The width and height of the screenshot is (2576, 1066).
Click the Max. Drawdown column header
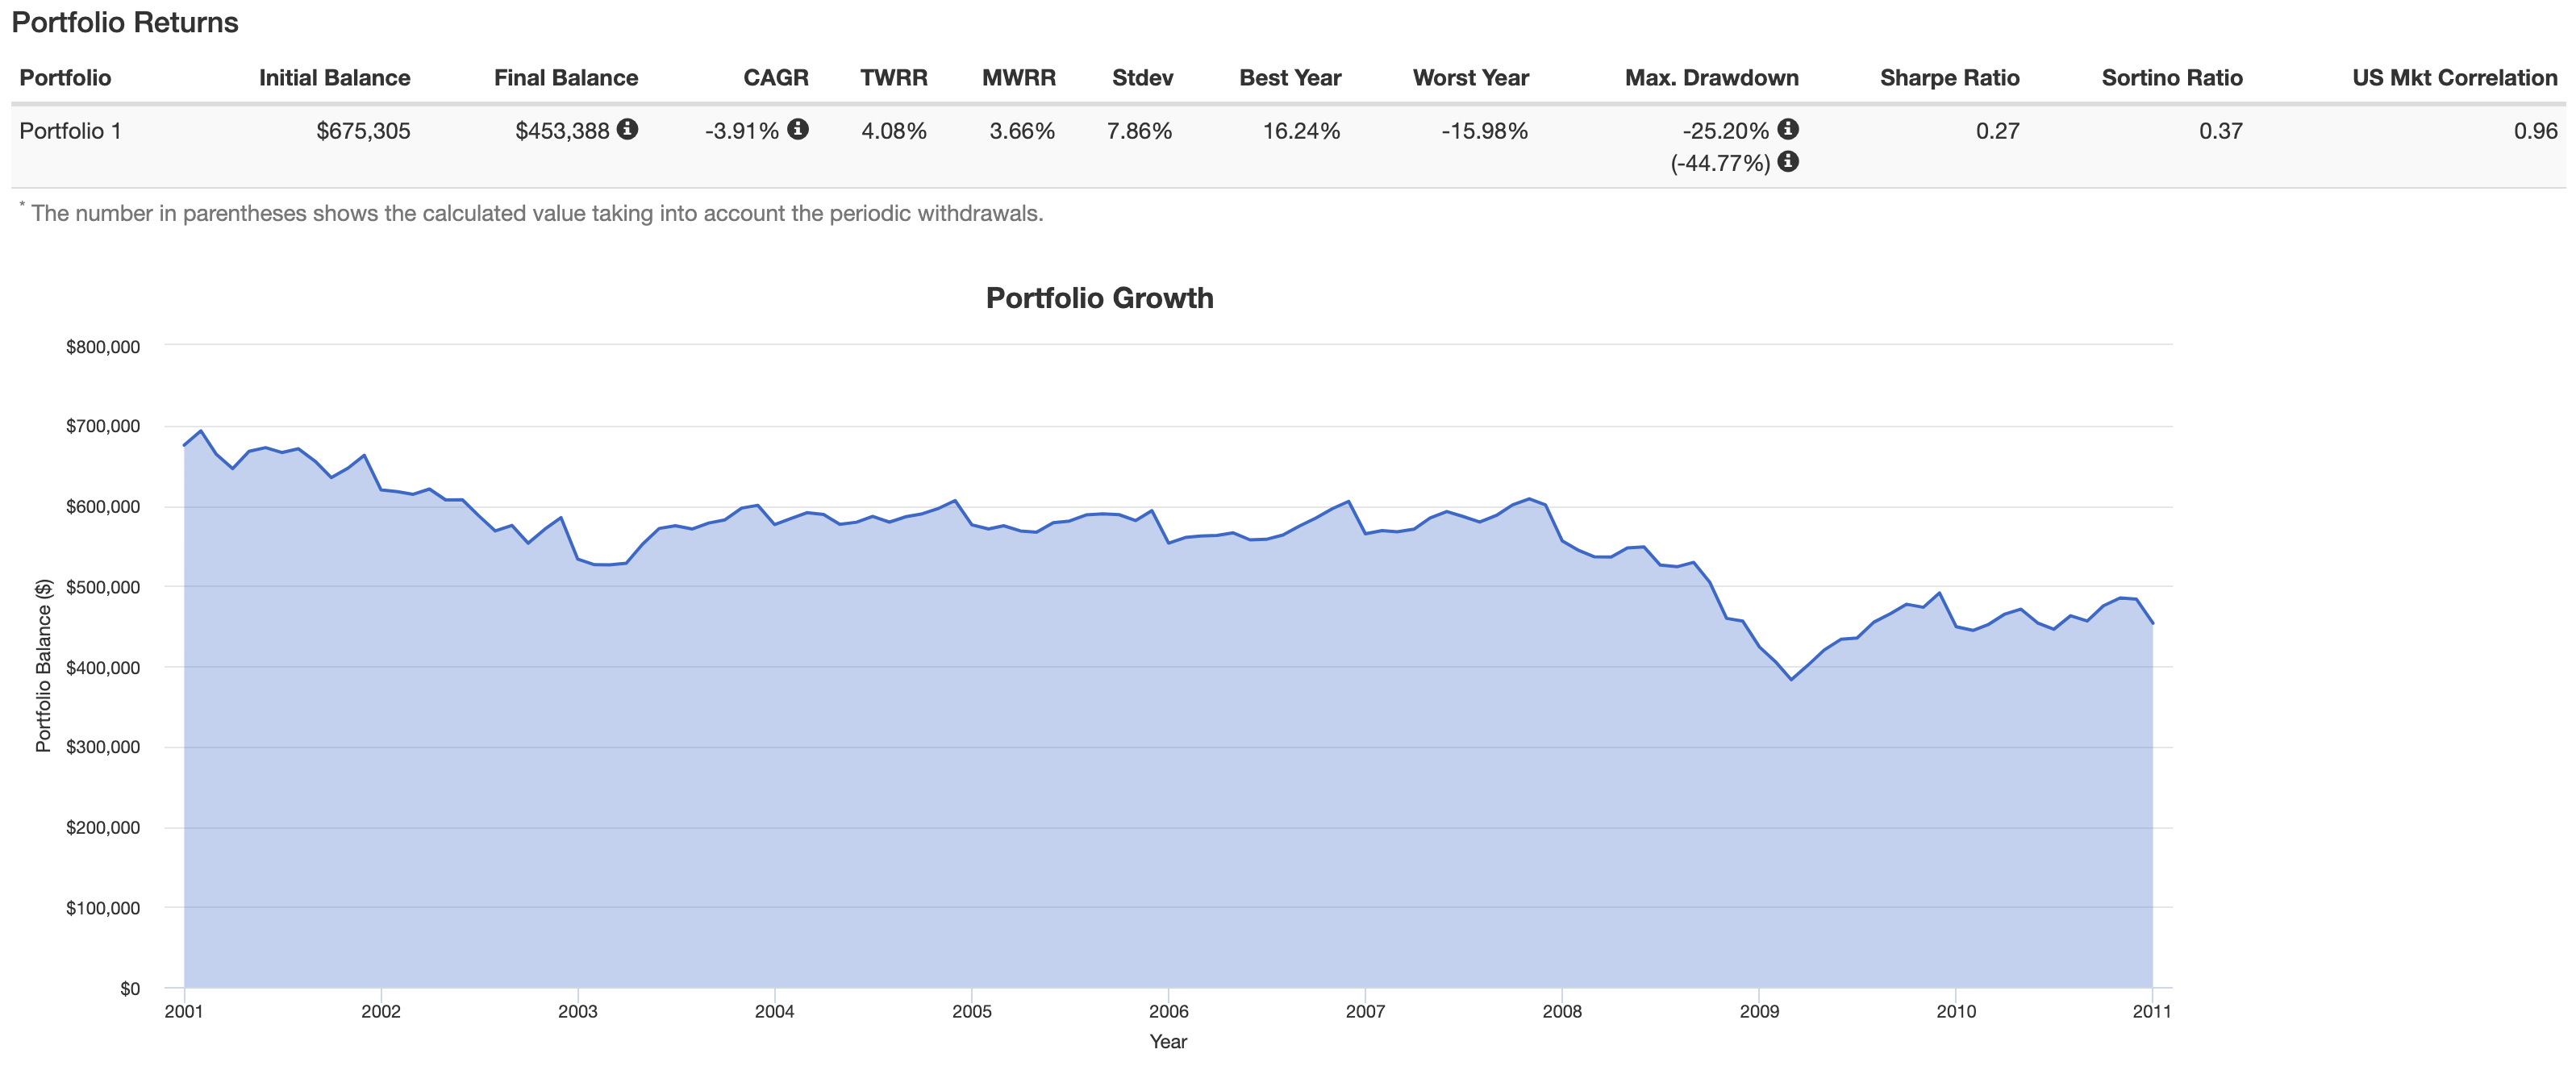click(1711, 78)
